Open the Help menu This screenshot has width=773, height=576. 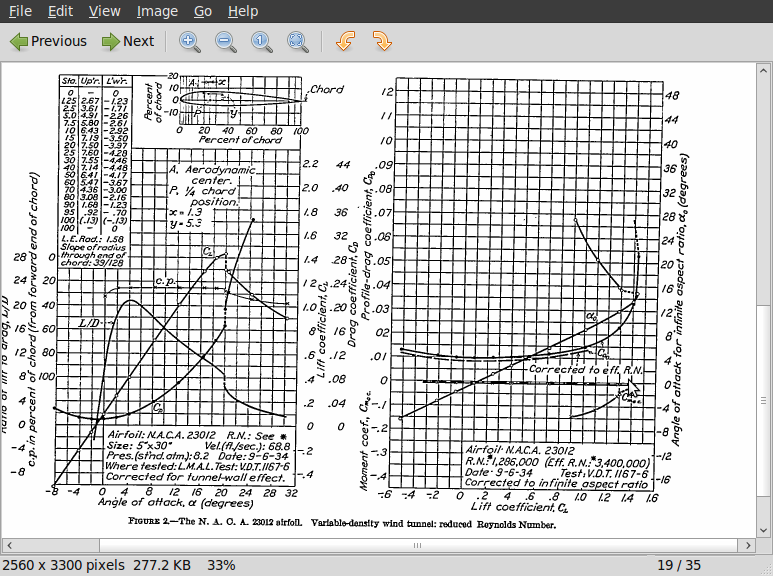(x=242, y=11)
